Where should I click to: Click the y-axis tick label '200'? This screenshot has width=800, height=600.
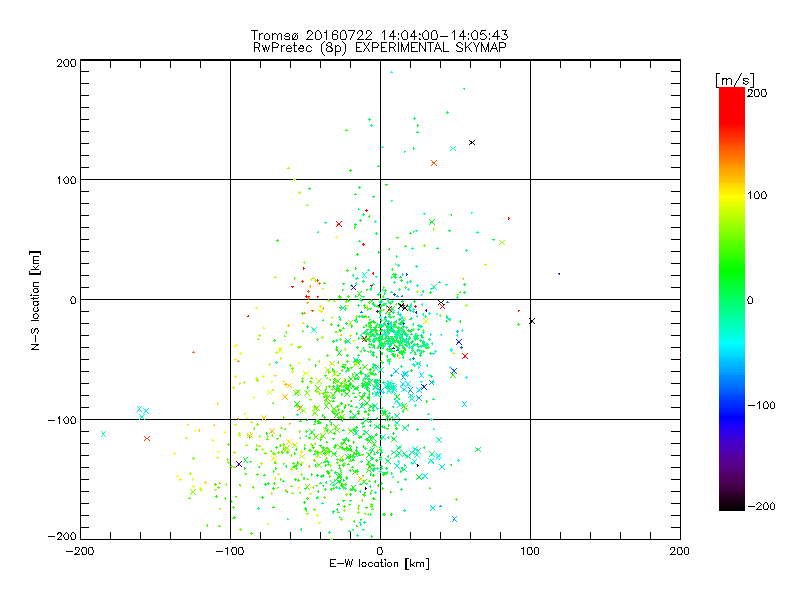point(66,63)
